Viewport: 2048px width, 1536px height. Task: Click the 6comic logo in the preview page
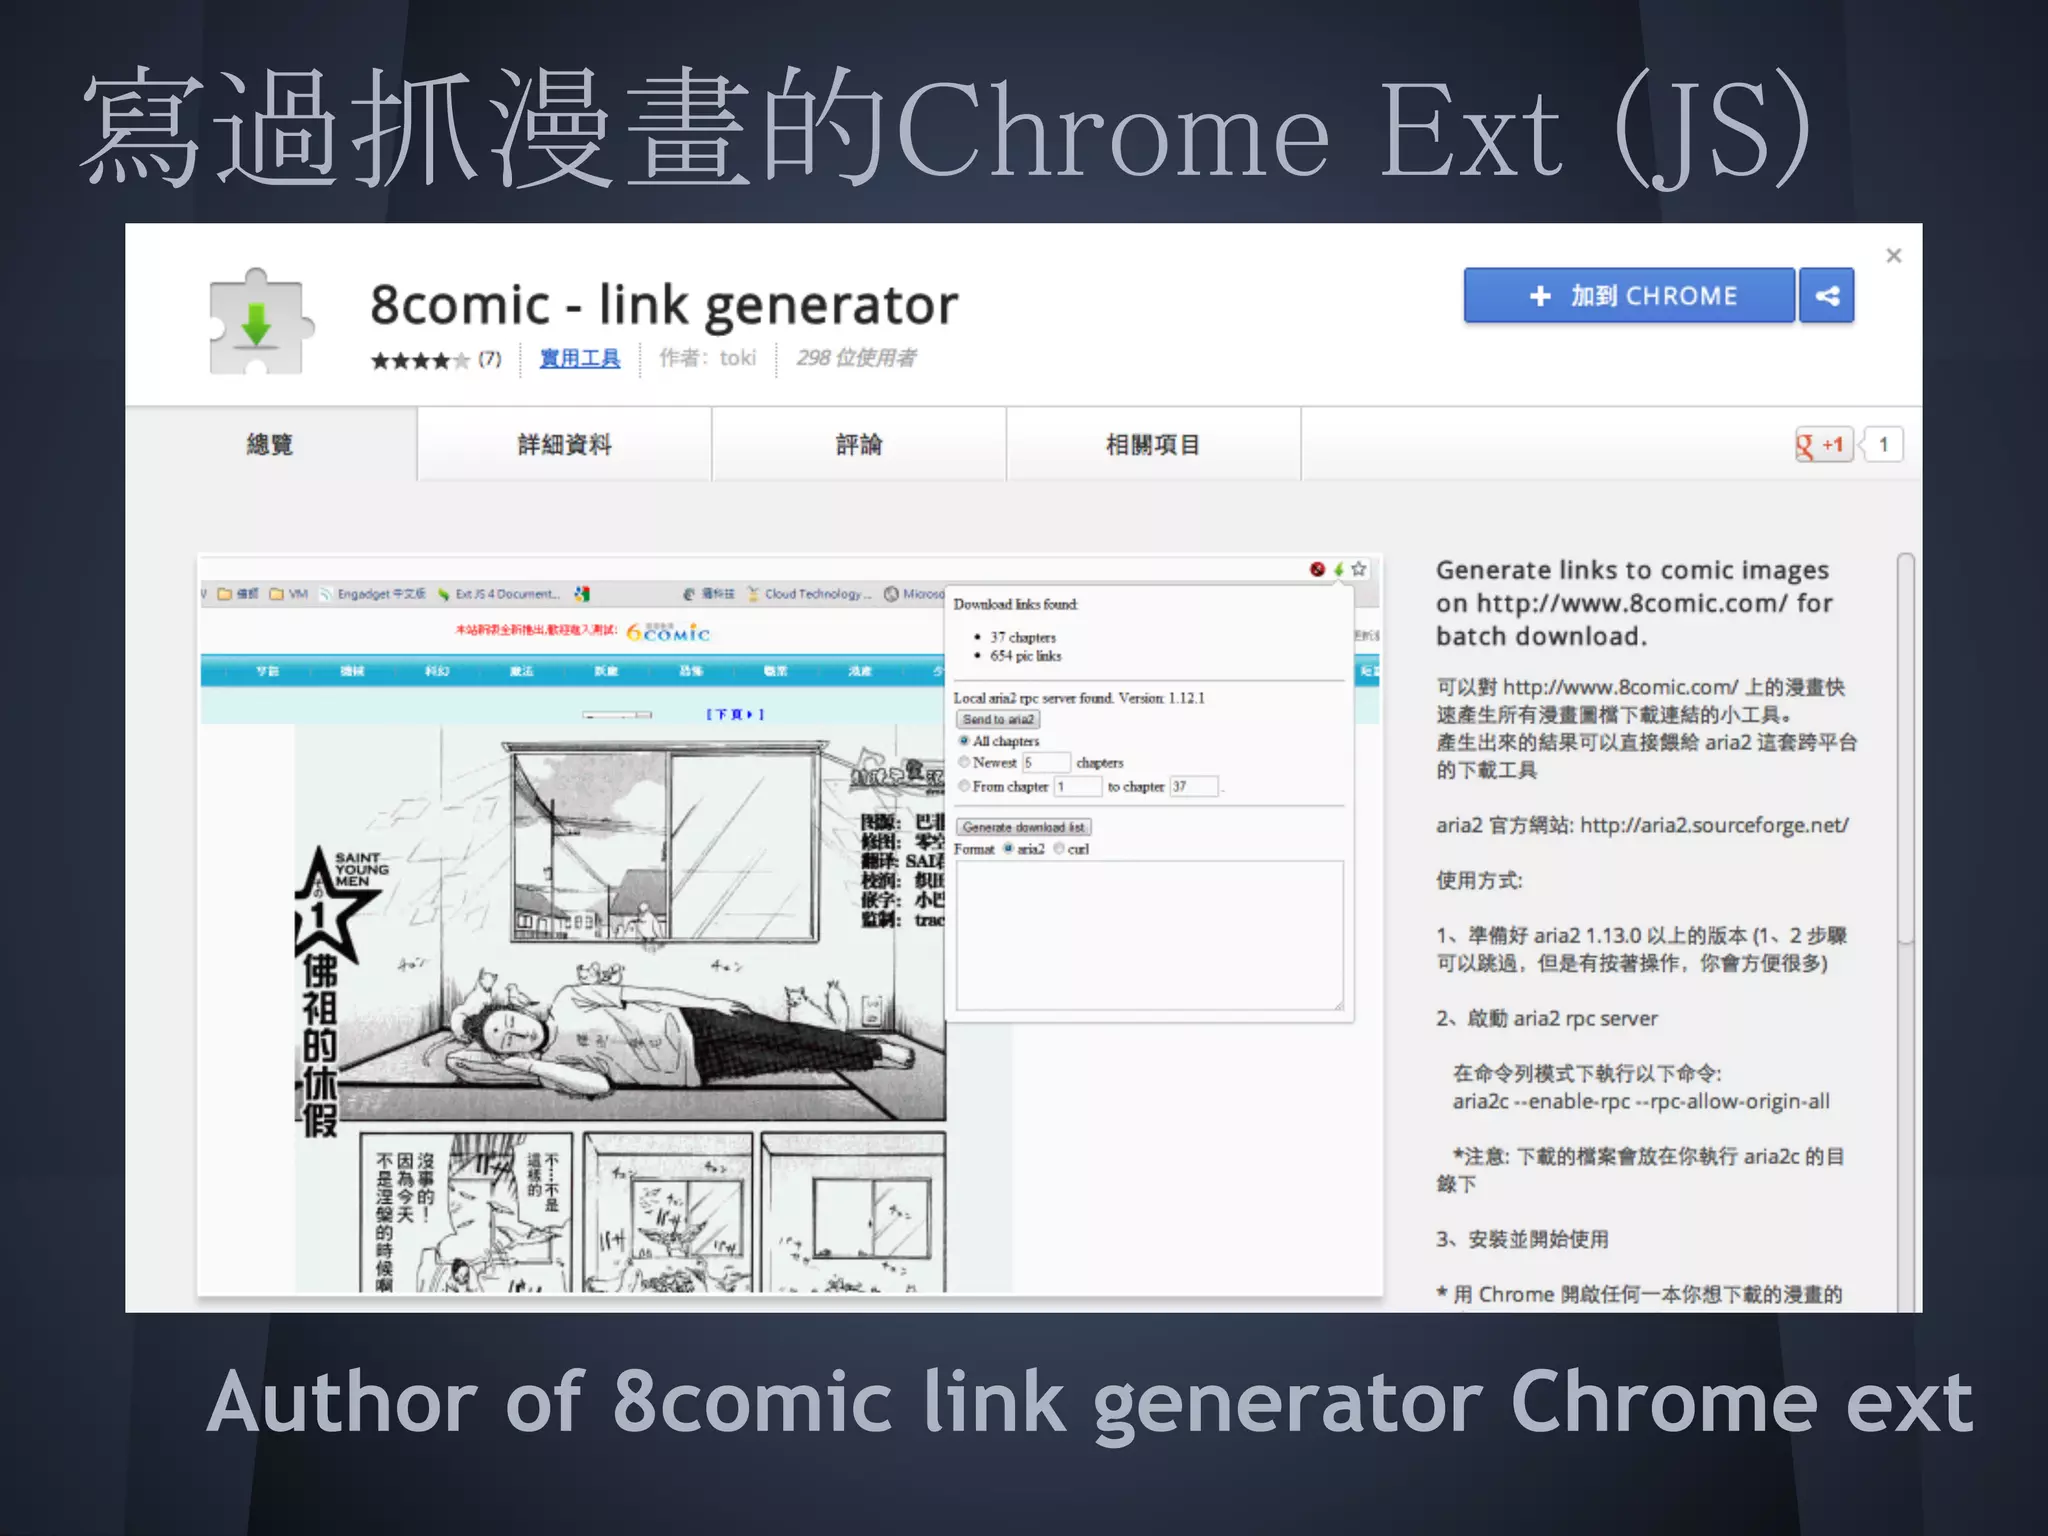coord(668,632)
